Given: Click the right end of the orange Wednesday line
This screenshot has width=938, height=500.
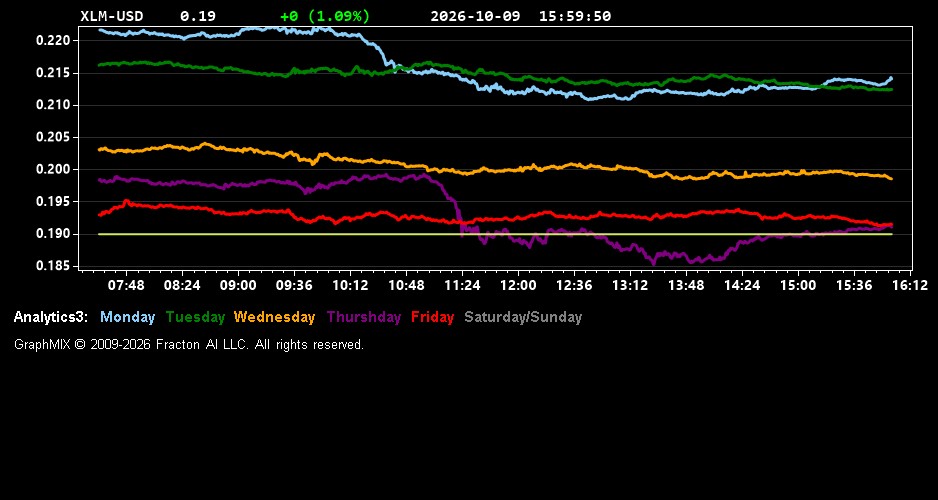Looking at the screenshot, I should (x=891, y=178).
